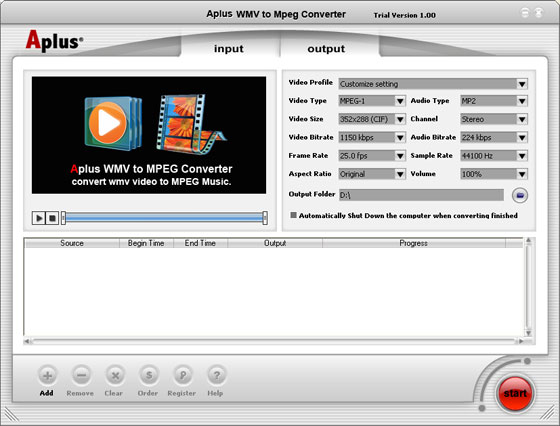Click the Register icon

[182, 375]
